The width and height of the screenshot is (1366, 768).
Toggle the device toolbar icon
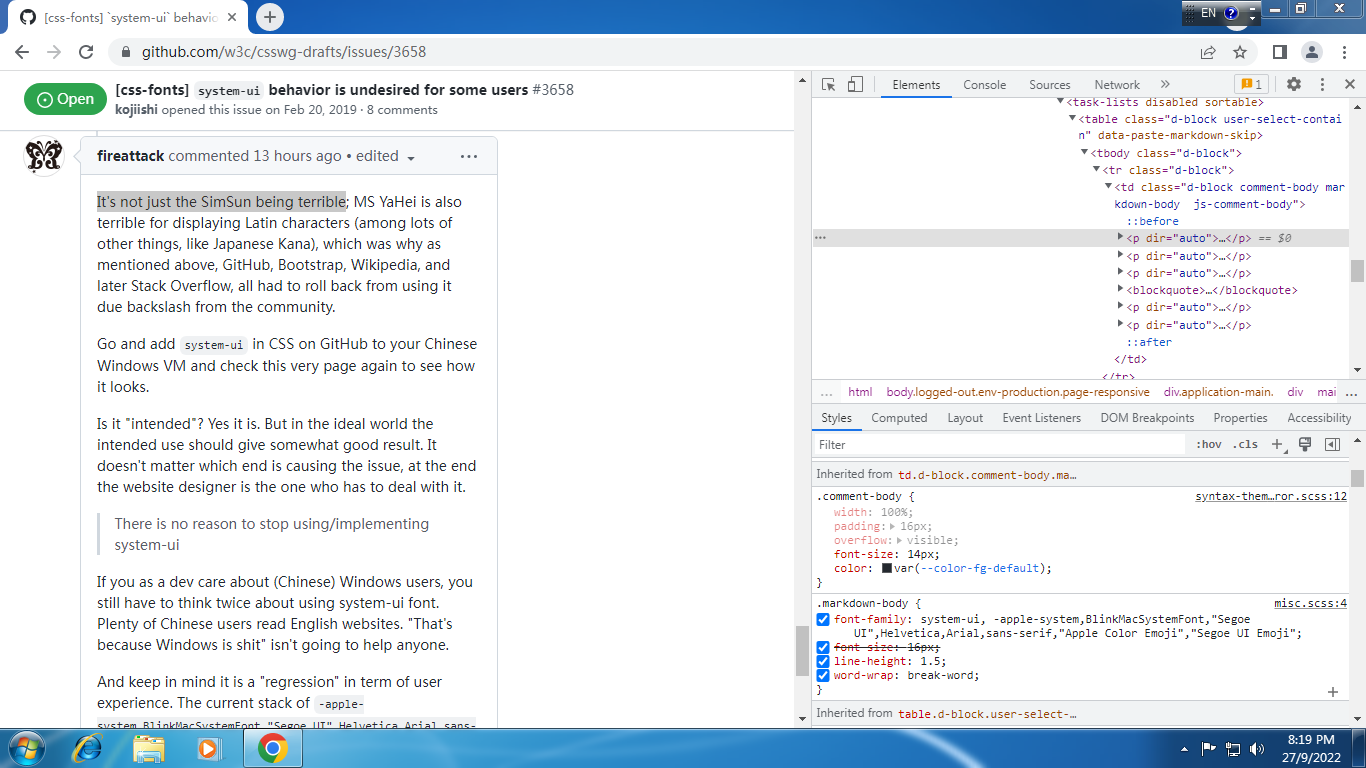(x=855, y=85)
